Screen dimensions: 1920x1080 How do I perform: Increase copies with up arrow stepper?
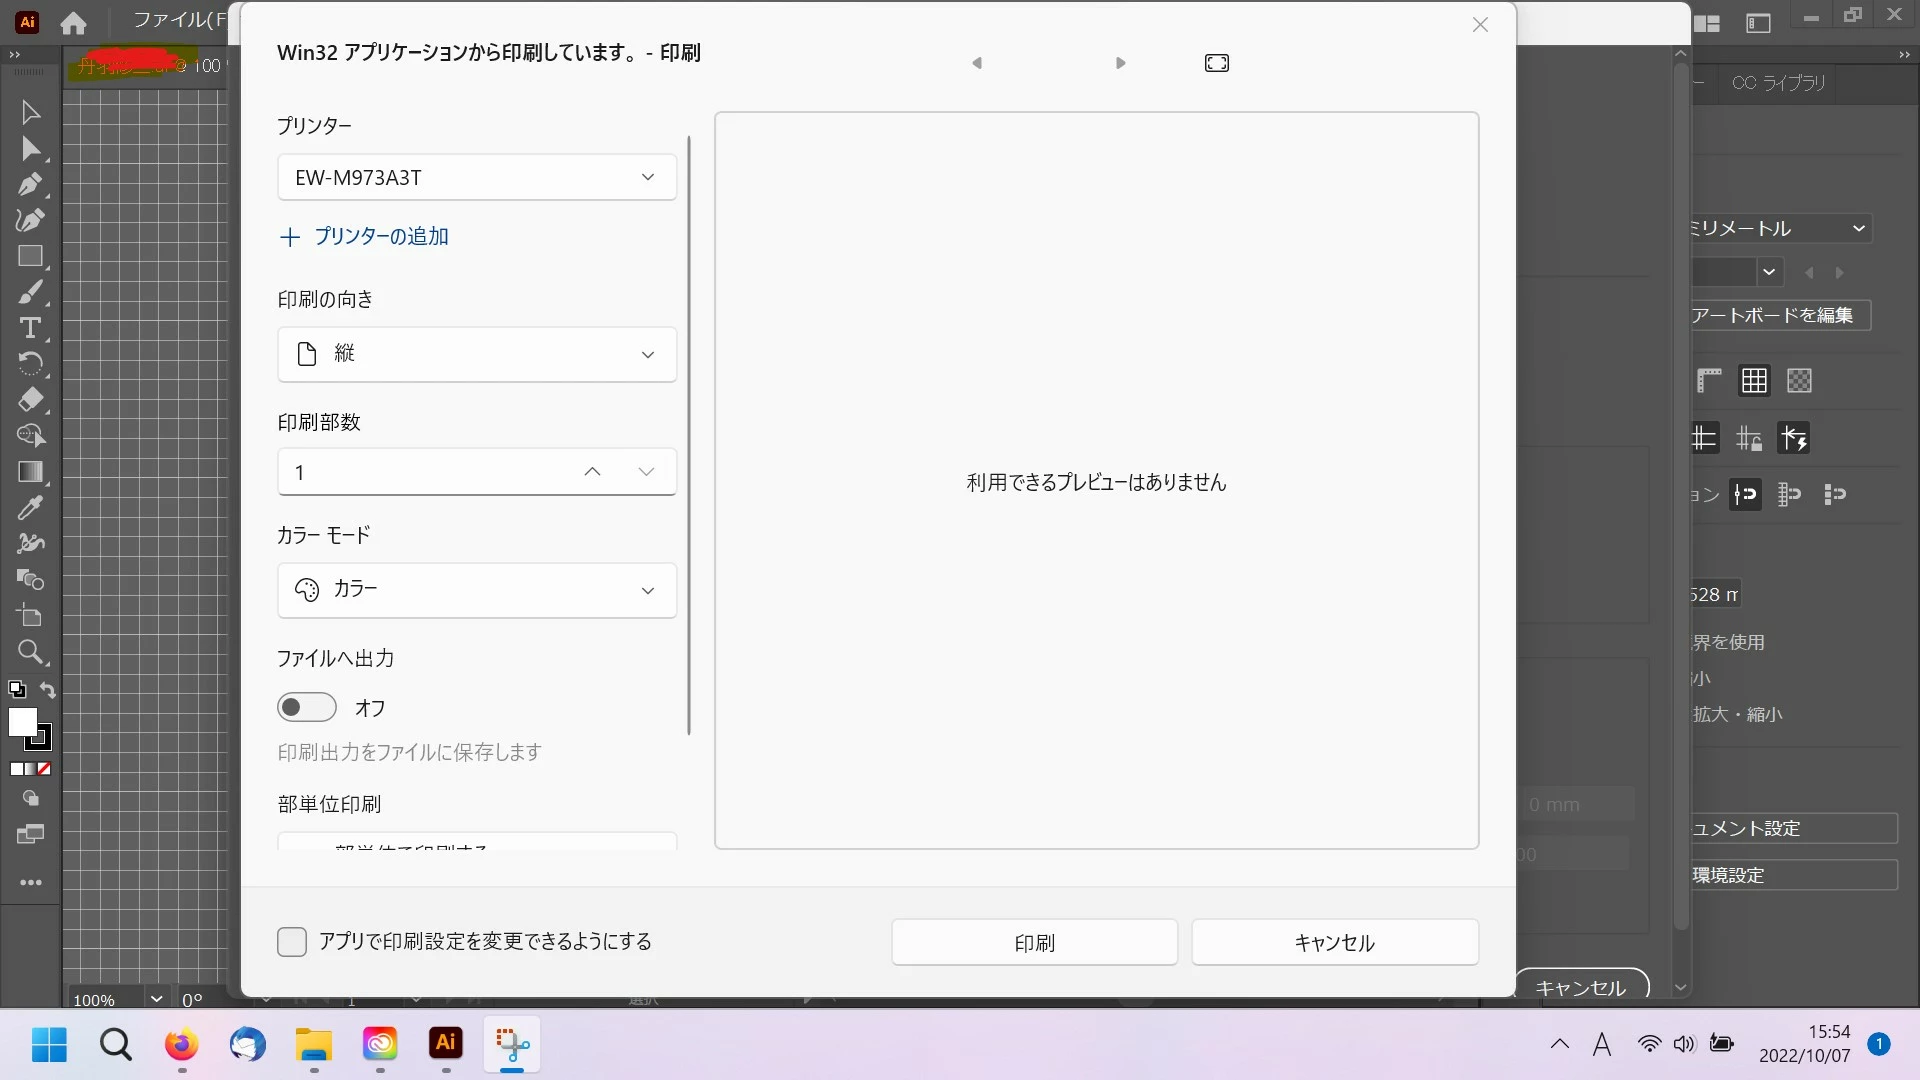click(592, 472)
